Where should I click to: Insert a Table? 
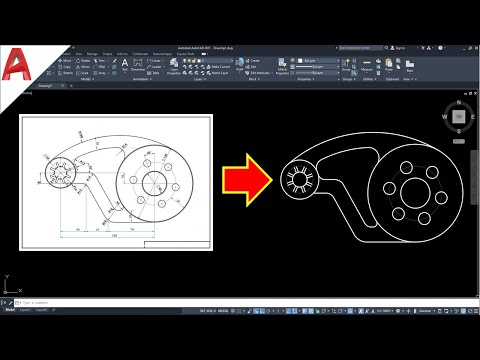[153, 73]
